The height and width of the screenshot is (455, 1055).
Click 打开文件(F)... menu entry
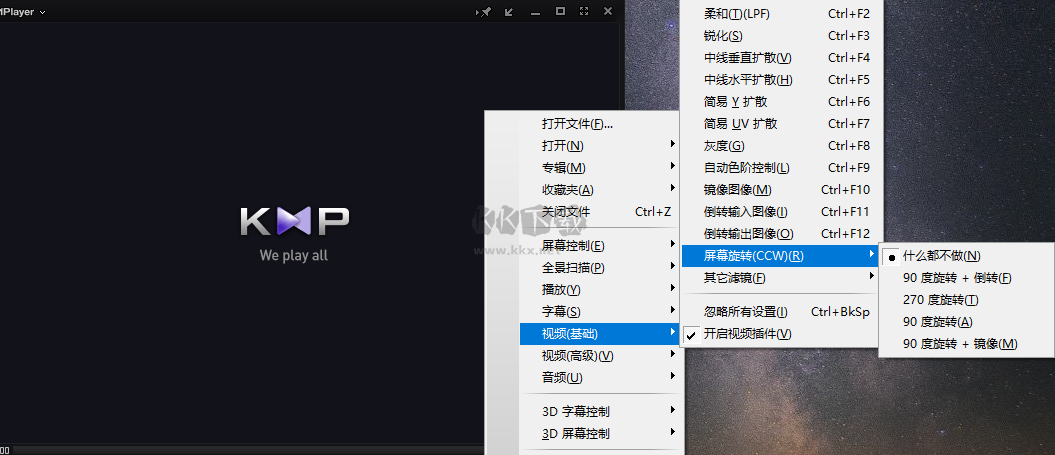click(577, 124)
